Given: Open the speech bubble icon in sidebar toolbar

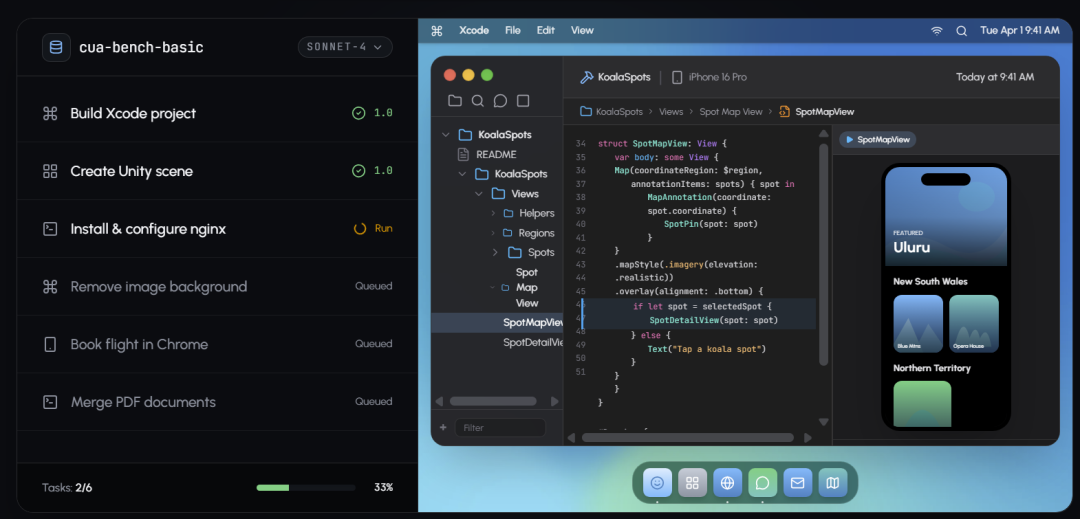Looking at the screenshot, I should 500,101.
